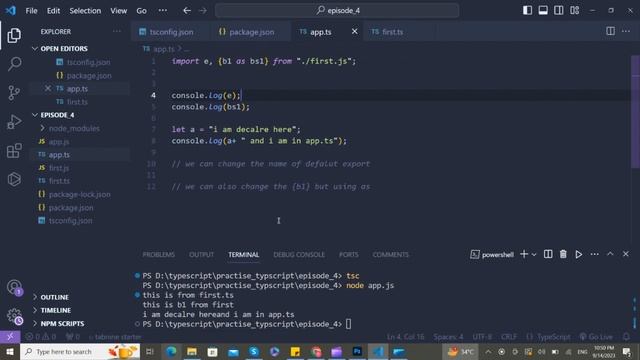Switch to the Debug Console tab
The image size is (640, 360).
[x=299, y=254]
